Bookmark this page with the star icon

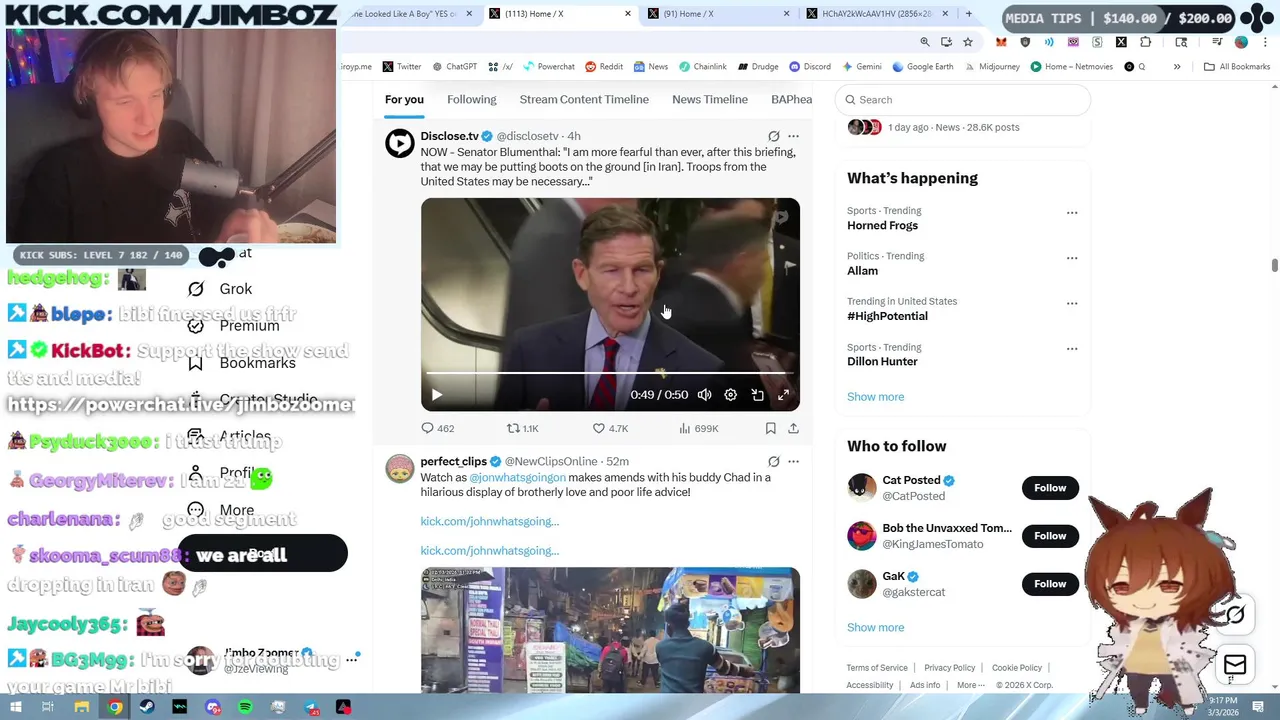(967, 42)
